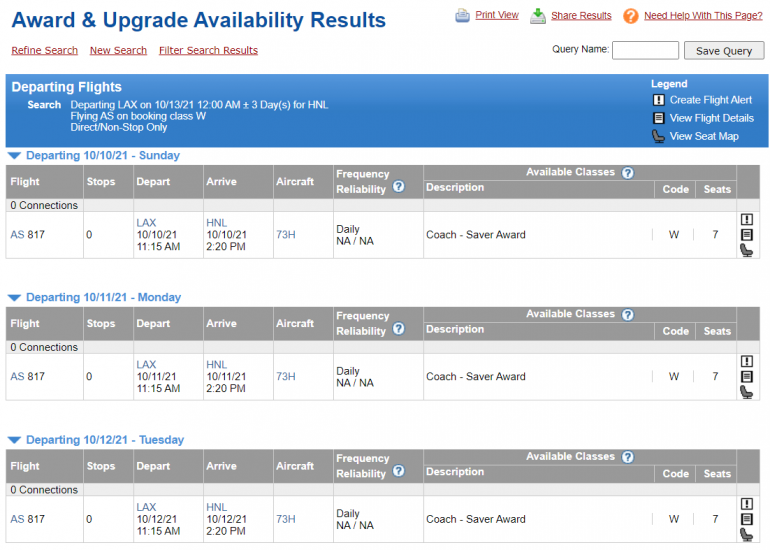Create flight alert for 10/11/21 flight

point(746,362)
